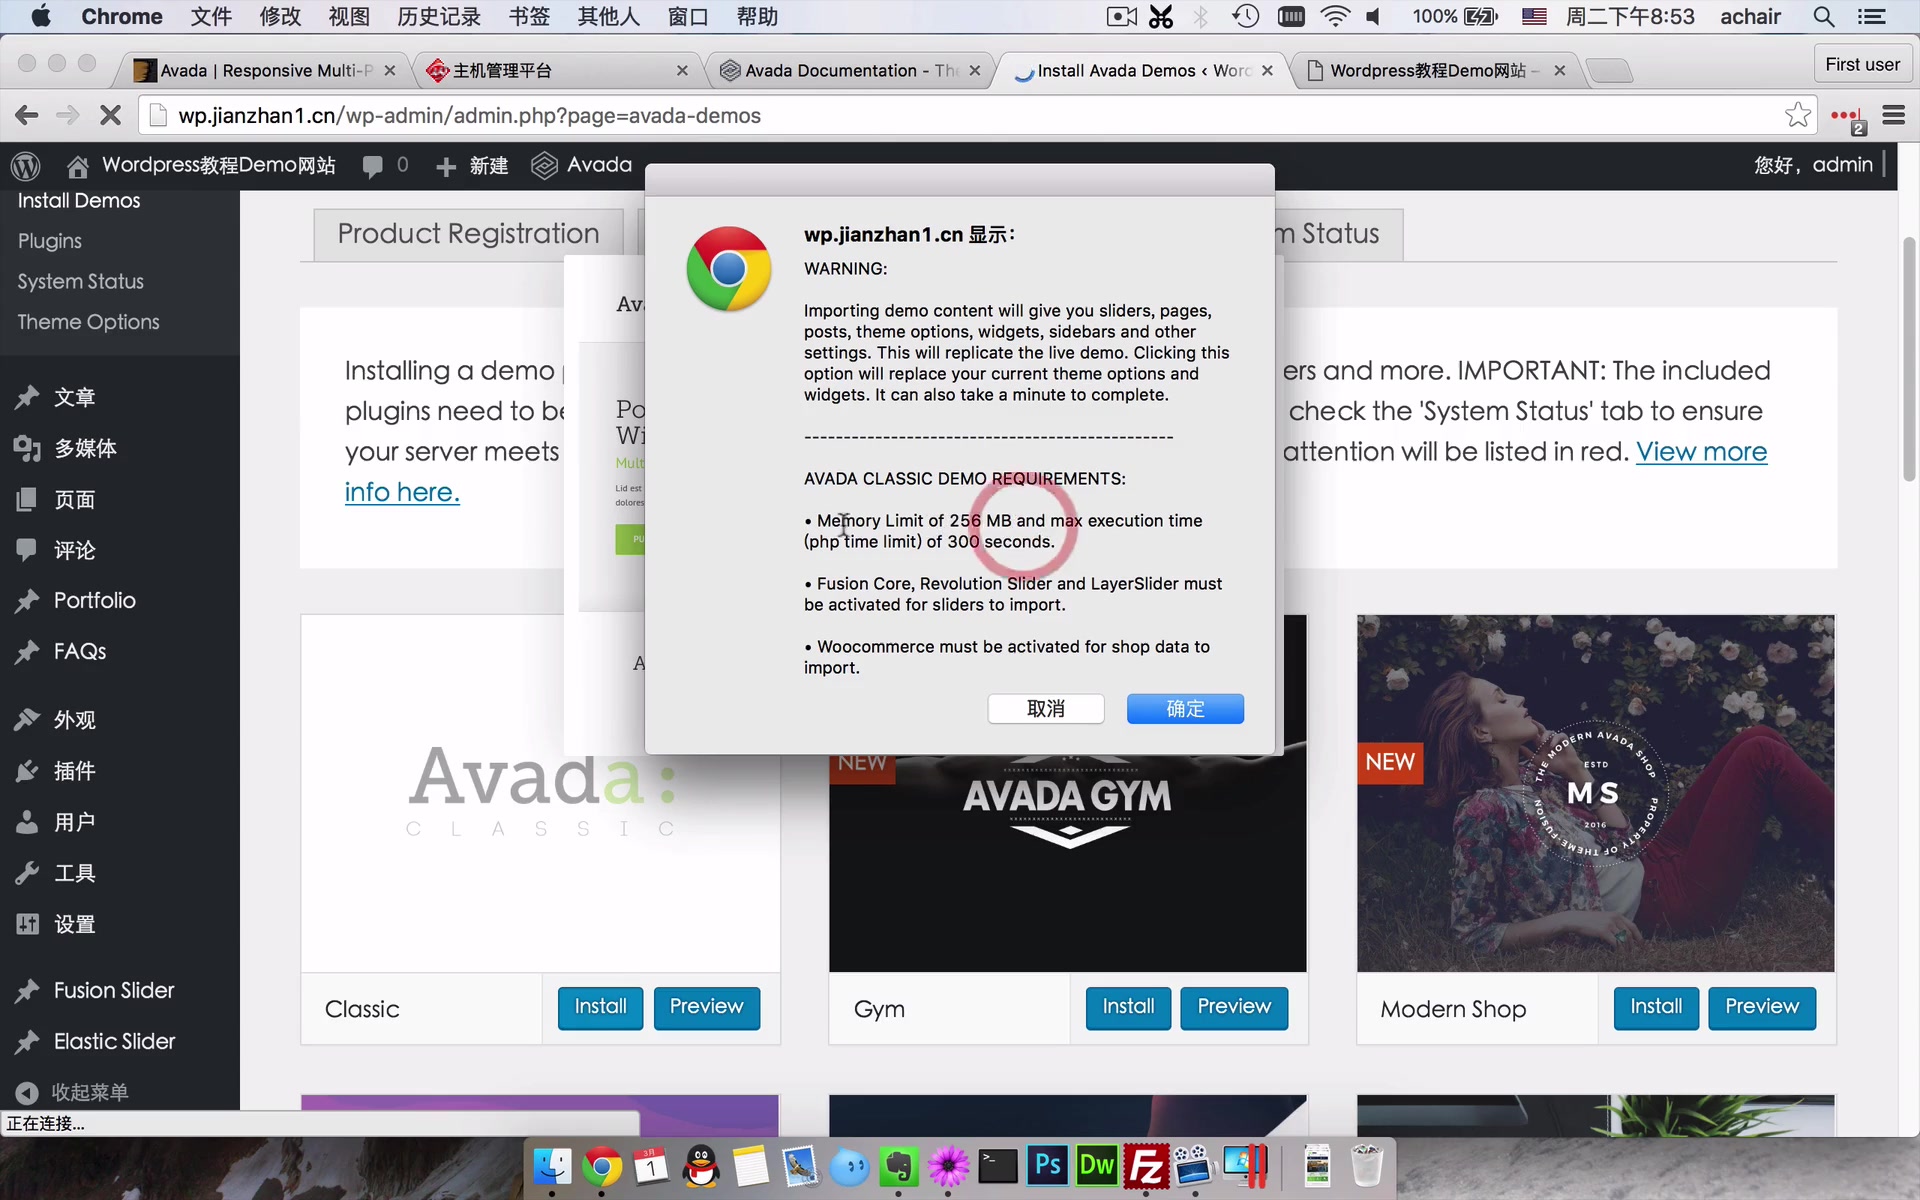Click the red dots extension icon

tap(1848, 118)
